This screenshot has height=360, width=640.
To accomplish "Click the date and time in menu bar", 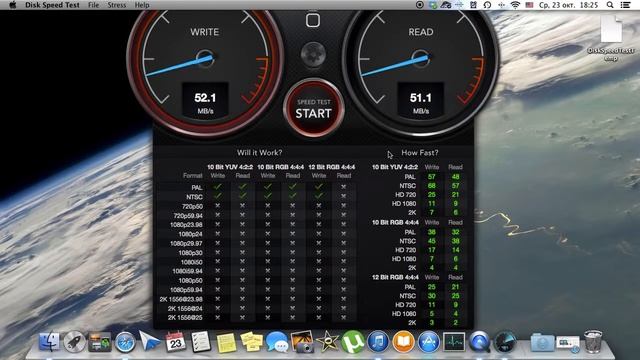I will (569, 5).
